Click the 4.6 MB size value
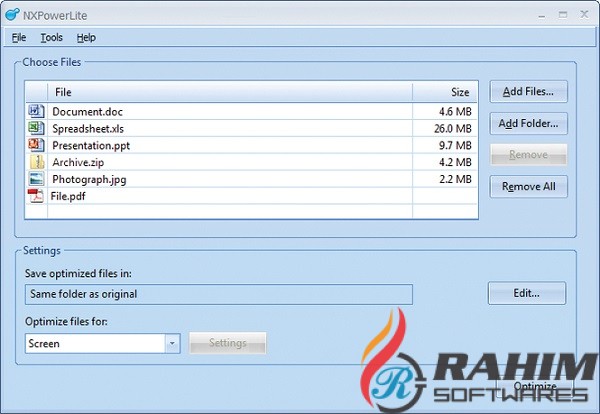600x414 pixels. pos(455,112)
